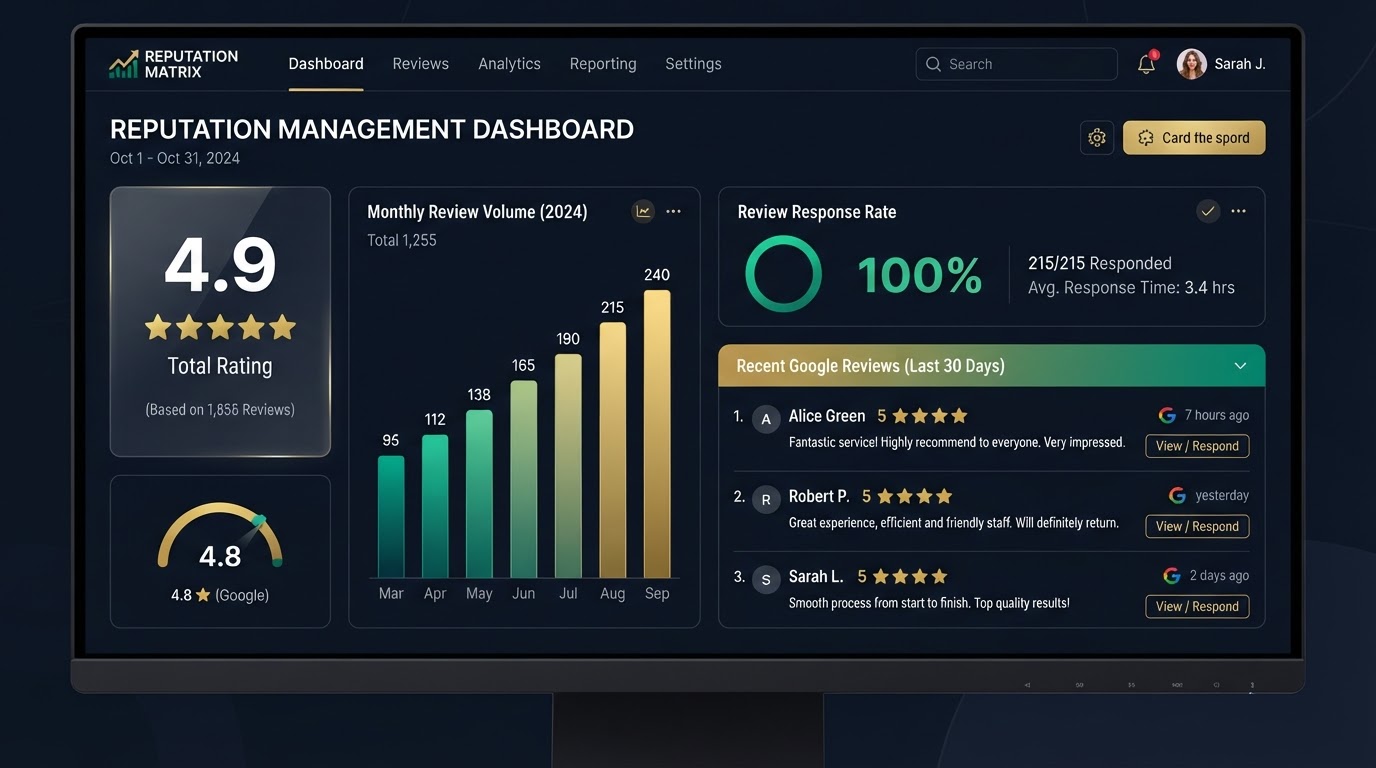
Task: Select the Apr bar showing 112
Action: [x=435, y=506]
